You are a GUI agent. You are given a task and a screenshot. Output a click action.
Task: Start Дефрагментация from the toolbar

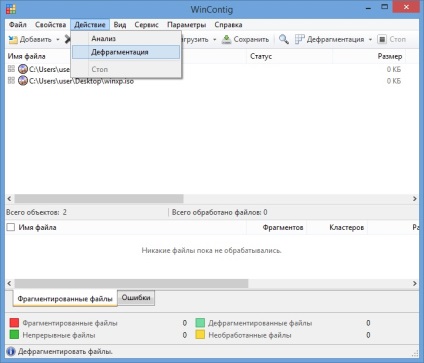click(x=330, y=39)
